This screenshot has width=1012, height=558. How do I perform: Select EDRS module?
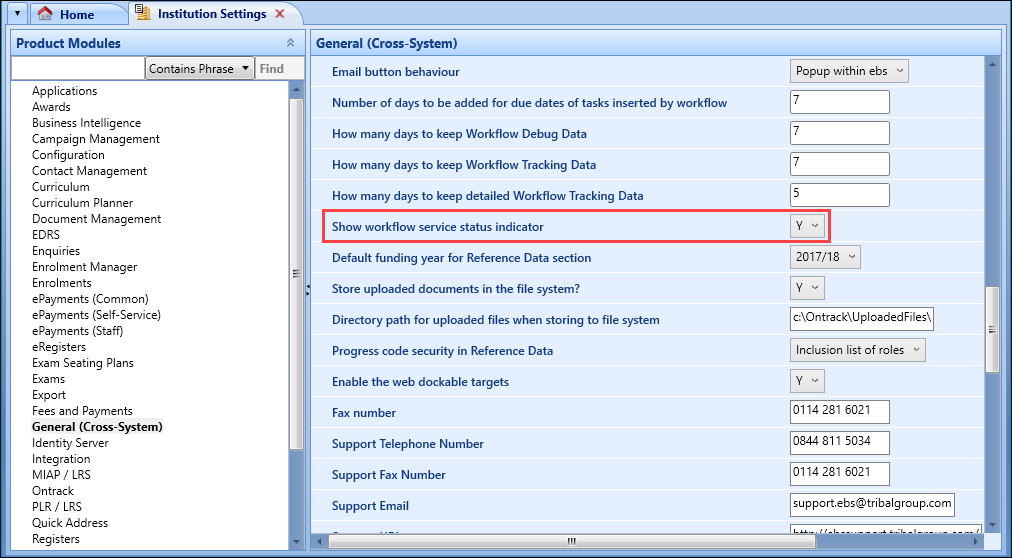(46, 235)
